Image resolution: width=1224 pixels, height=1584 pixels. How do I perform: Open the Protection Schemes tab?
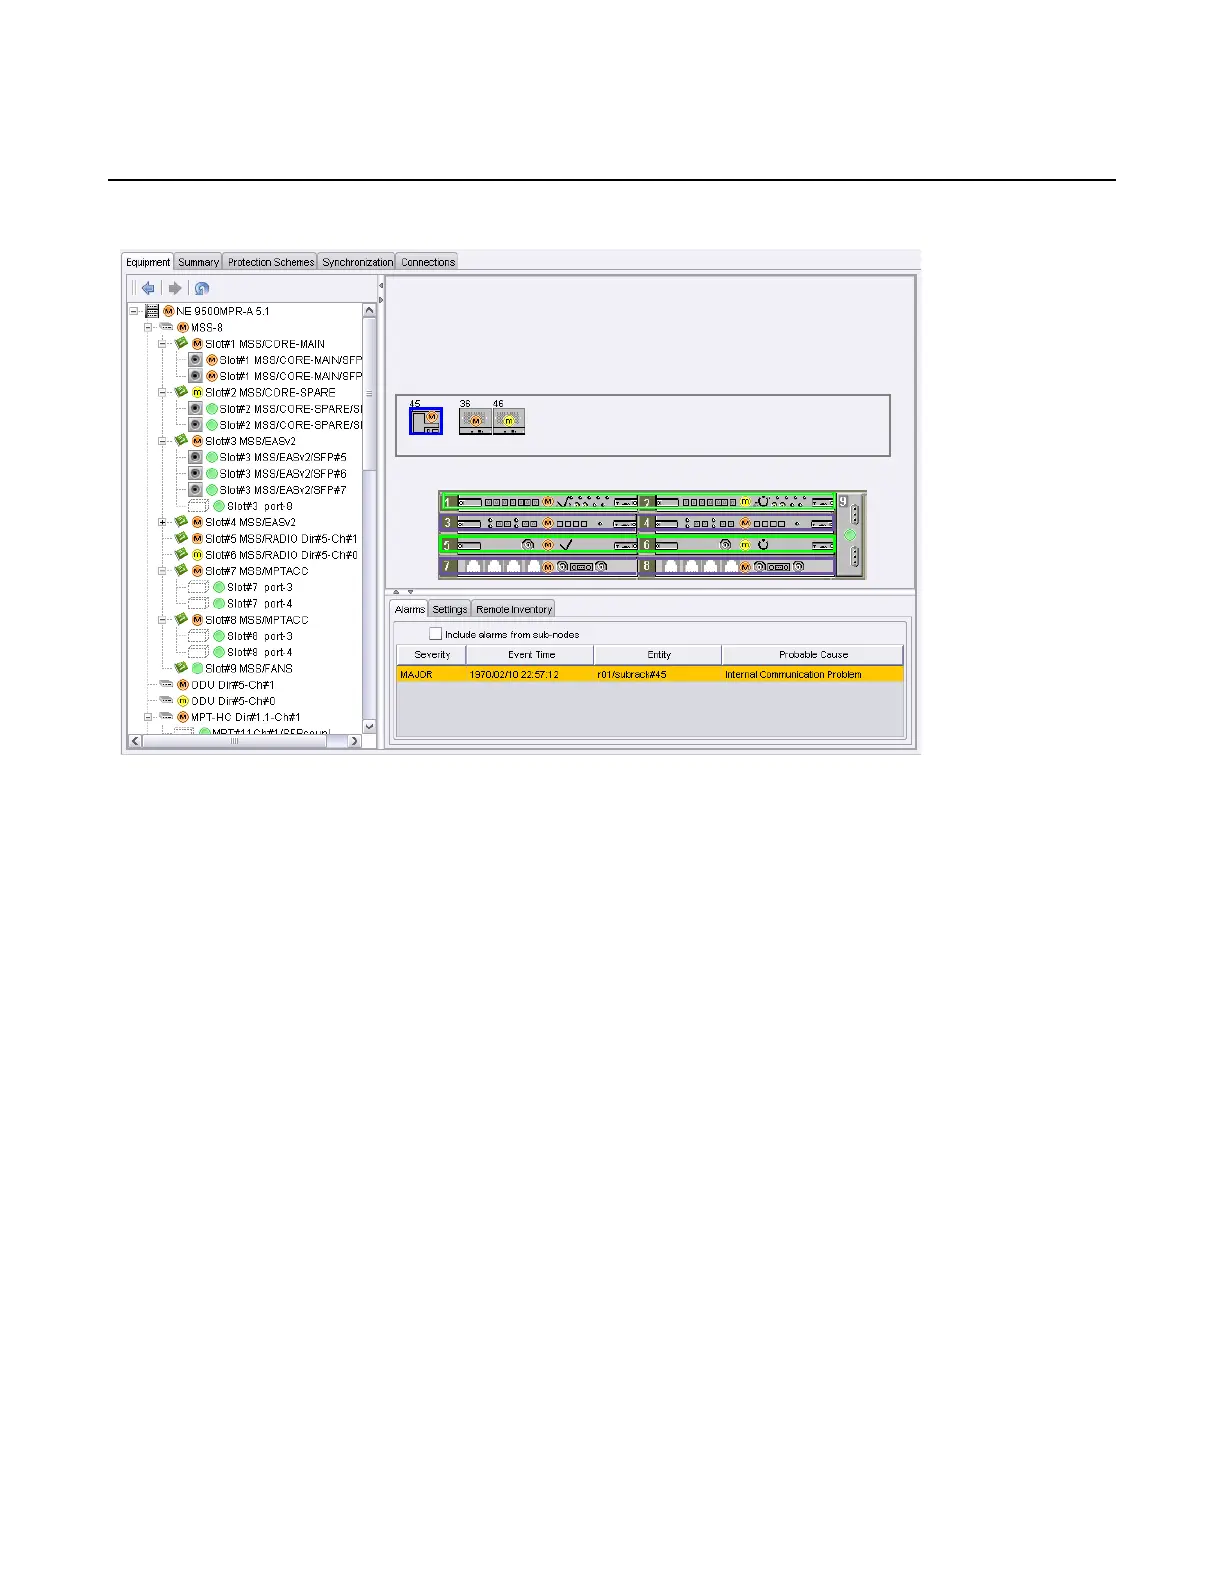point(270,262)
